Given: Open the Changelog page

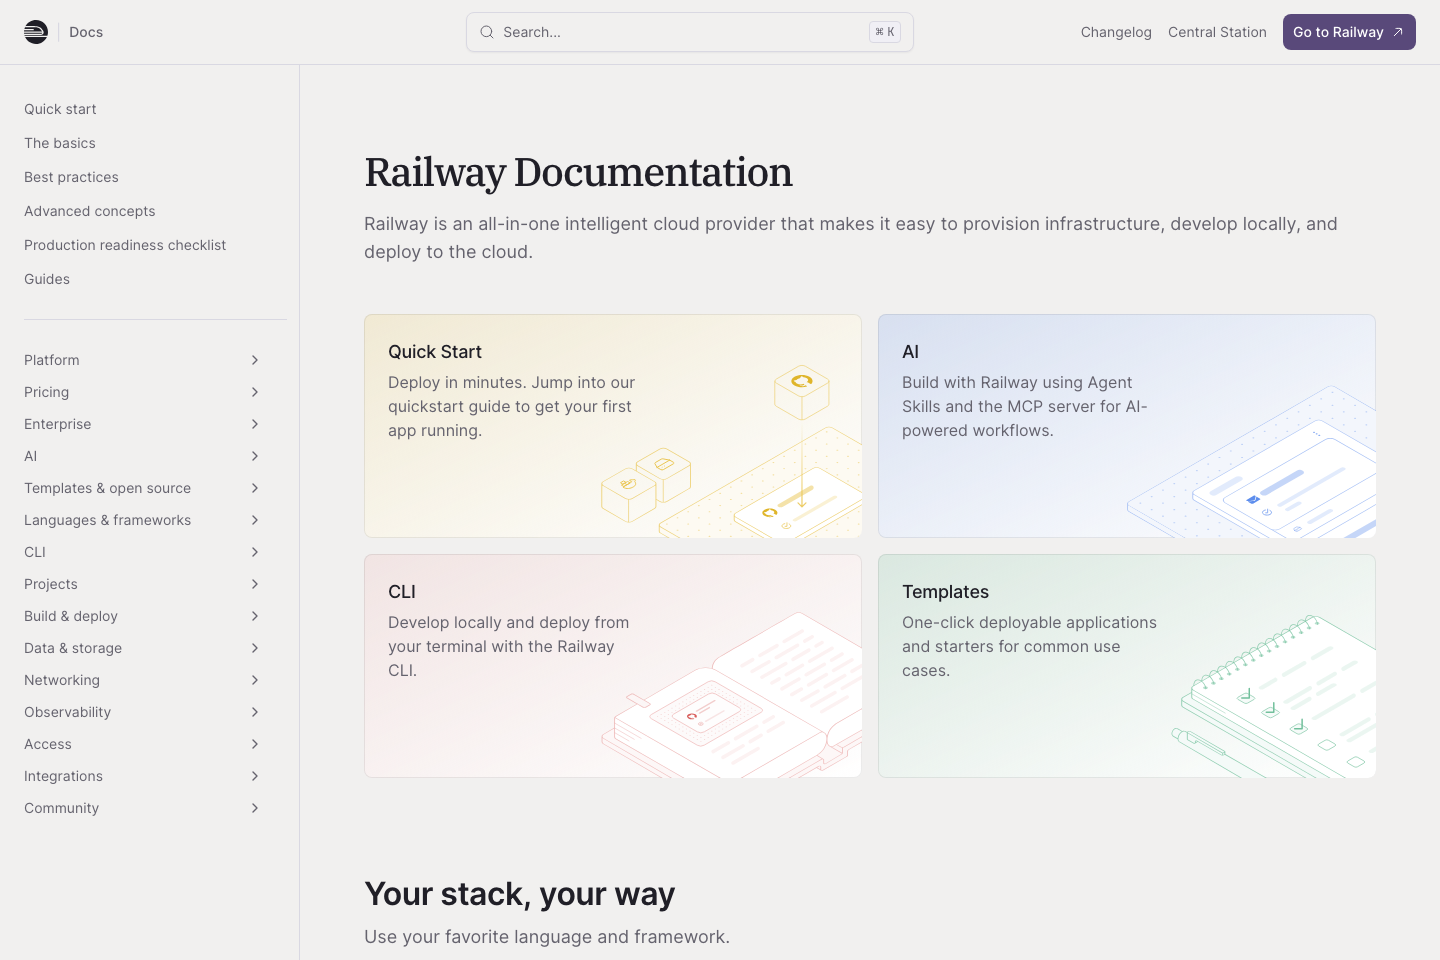Looking at the screenshot, I should 1116,31.
